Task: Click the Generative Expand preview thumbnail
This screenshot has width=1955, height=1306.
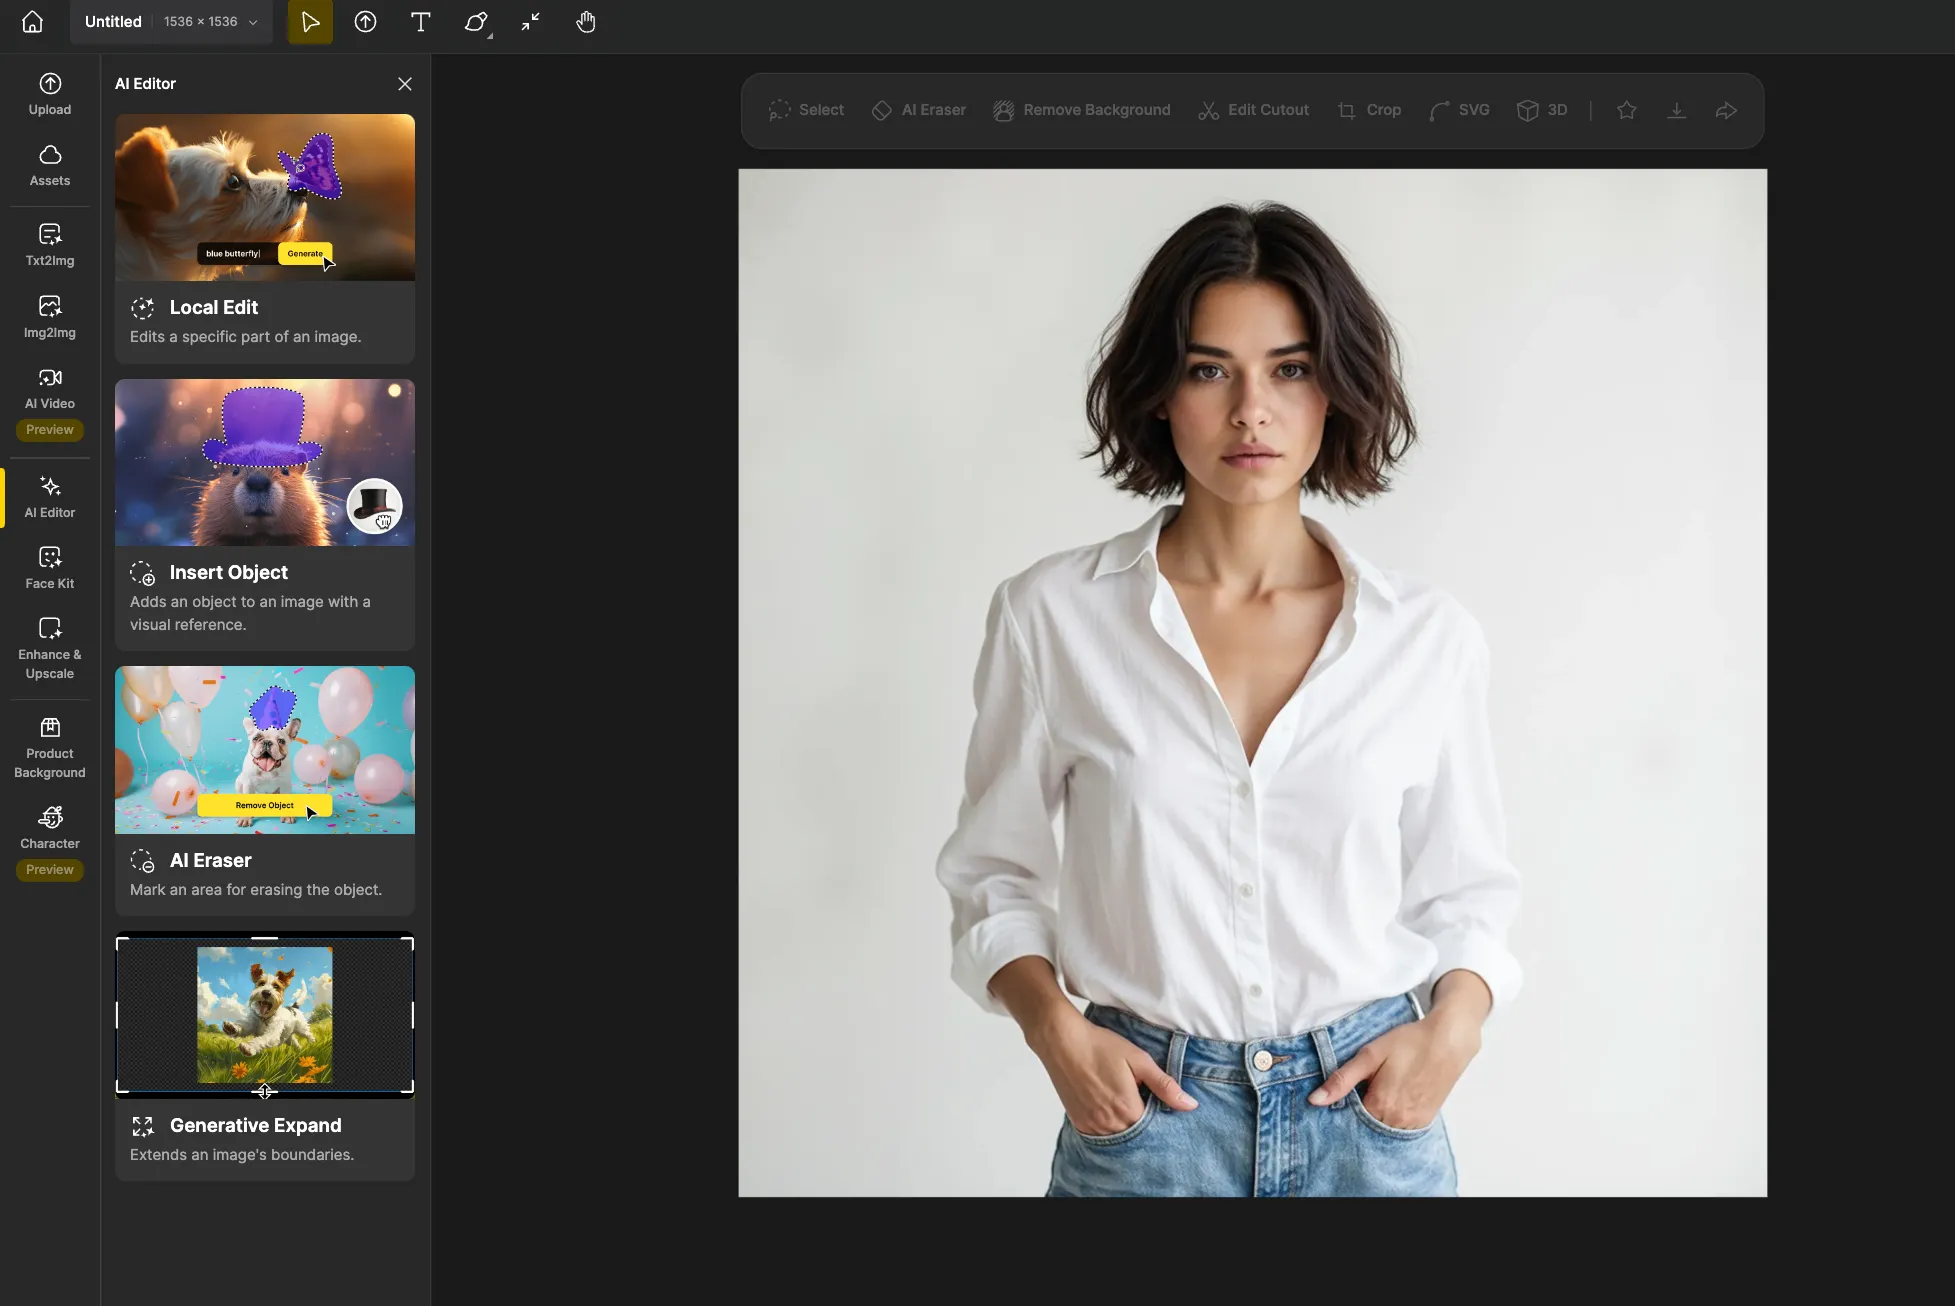Action: pyautogui.click(x=265, y=1015)
